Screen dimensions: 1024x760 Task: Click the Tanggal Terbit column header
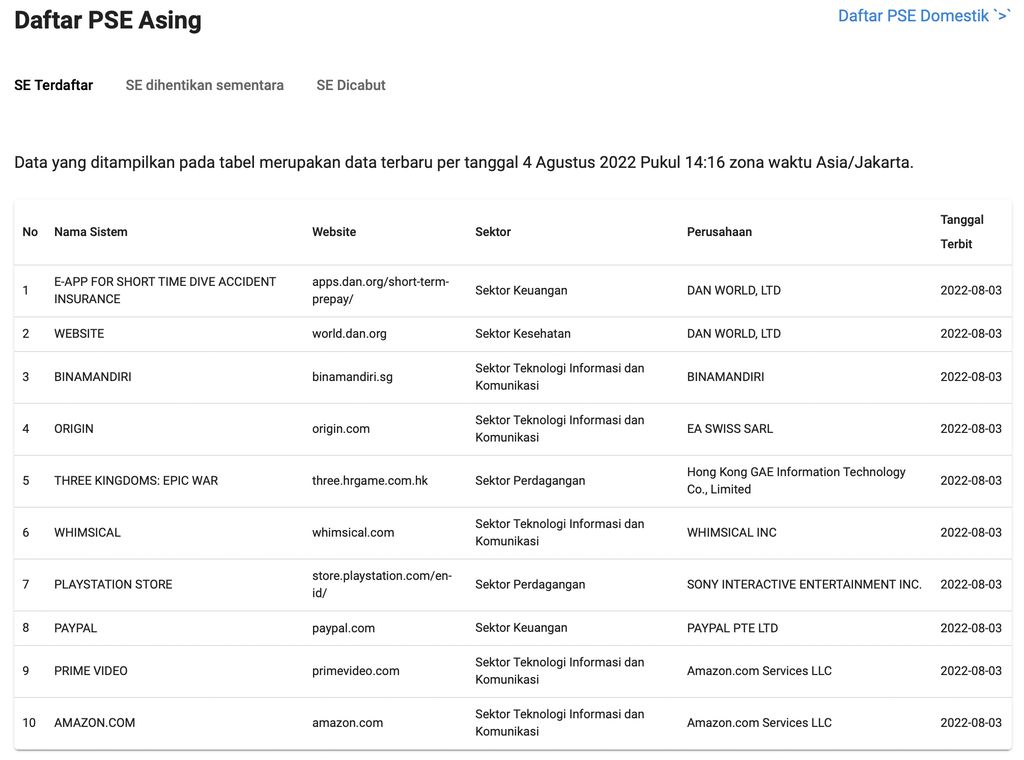[x=962, y=232]
